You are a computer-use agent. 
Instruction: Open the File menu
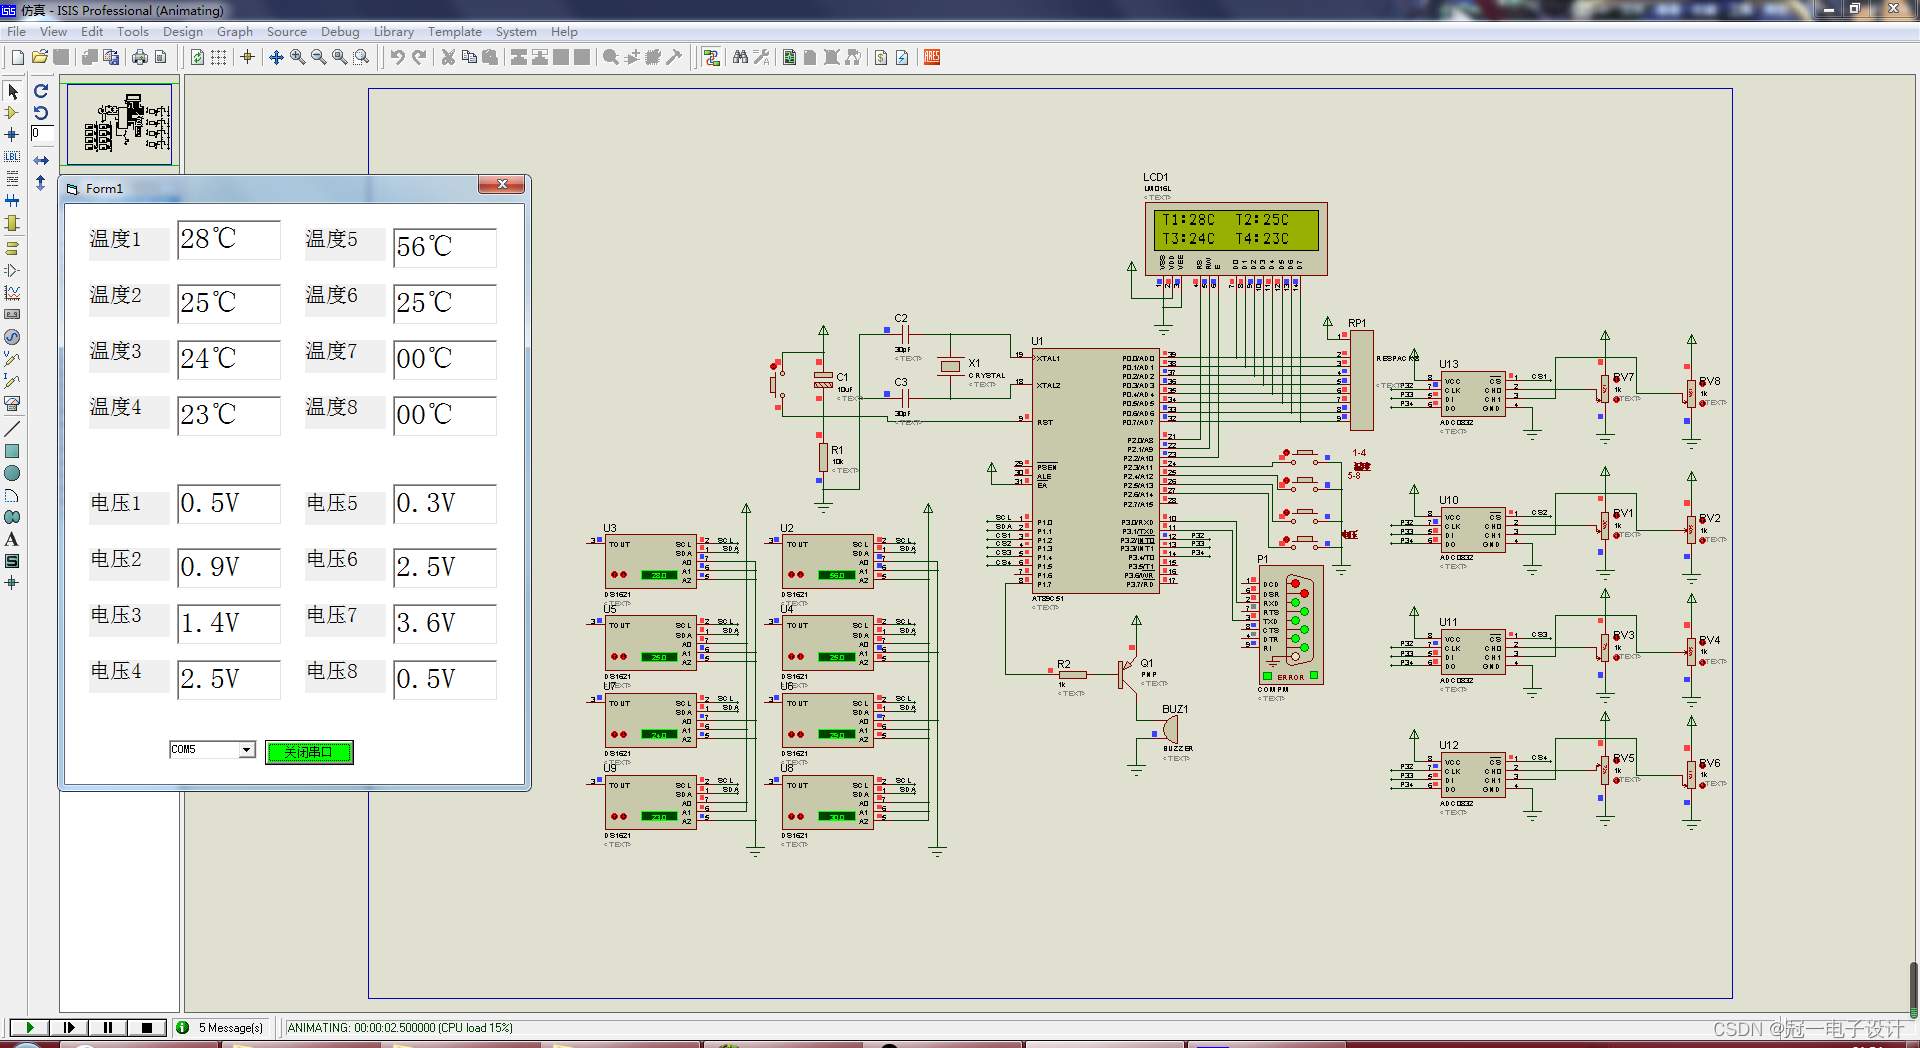(x=16, y=32)
